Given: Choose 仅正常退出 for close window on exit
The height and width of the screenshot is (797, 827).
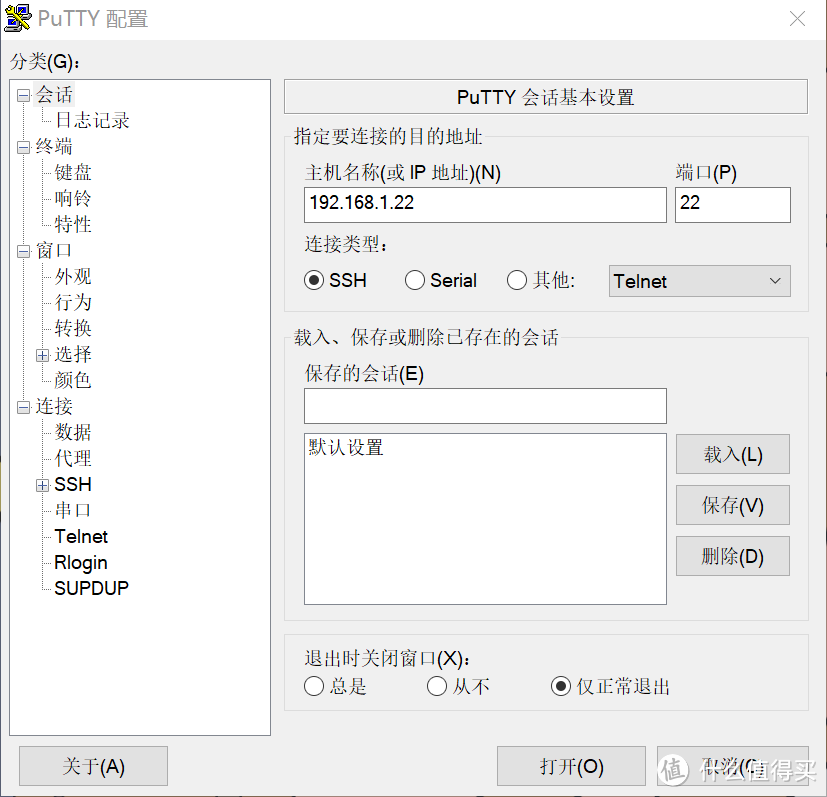Looking at the screenshot, I should (561, 686).
